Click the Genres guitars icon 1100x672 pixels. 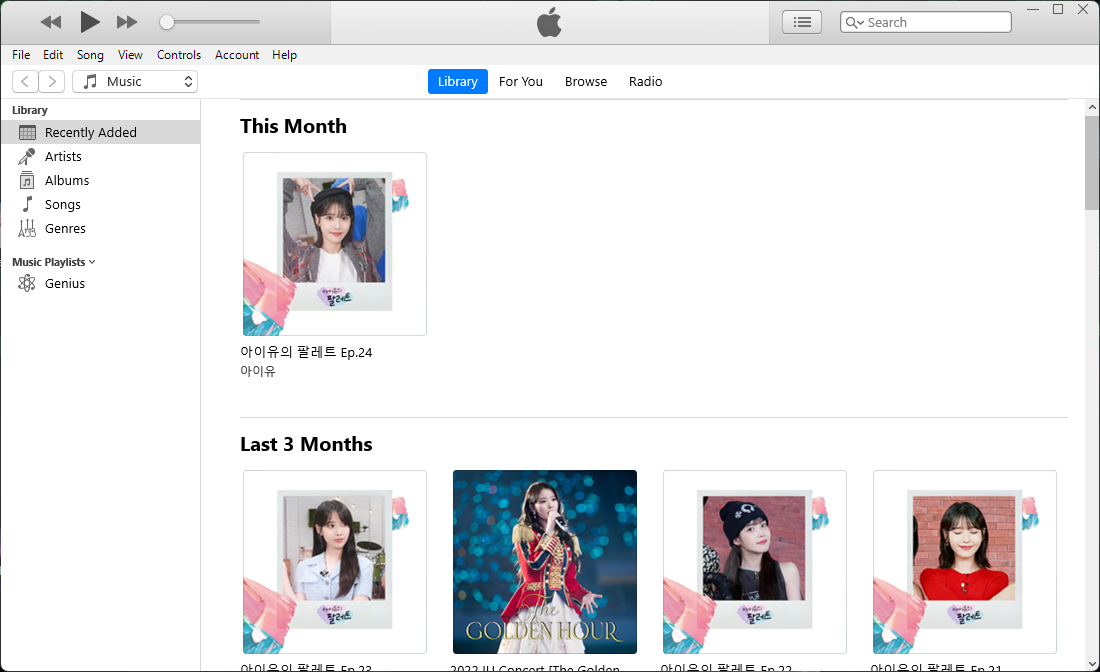[27, 228]
